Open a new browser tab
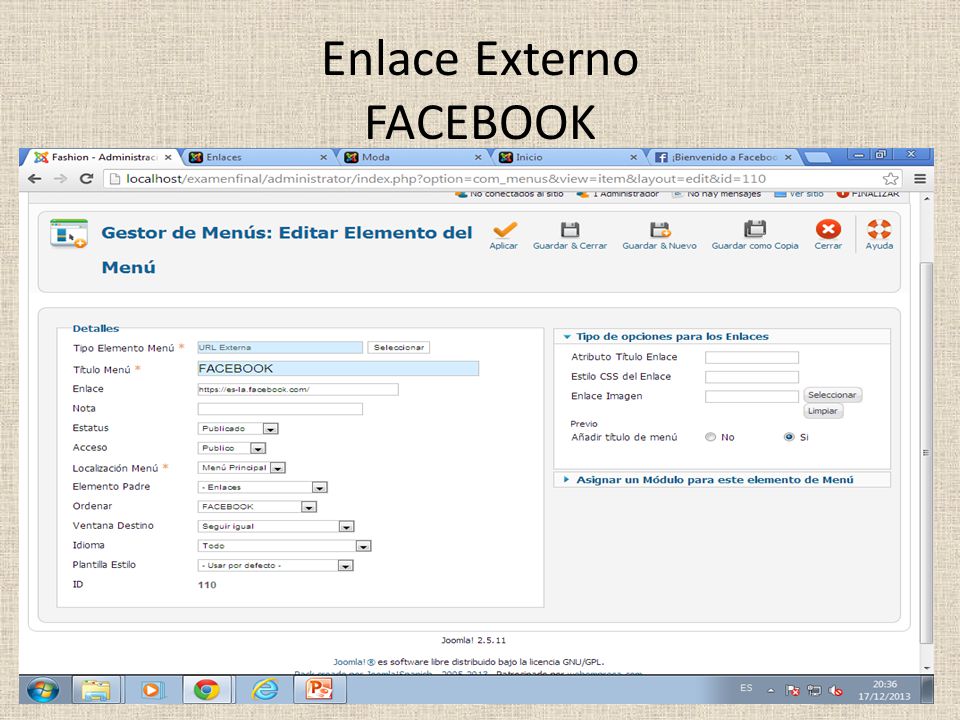This screenshot has width=960, height=720. point(817,158)
